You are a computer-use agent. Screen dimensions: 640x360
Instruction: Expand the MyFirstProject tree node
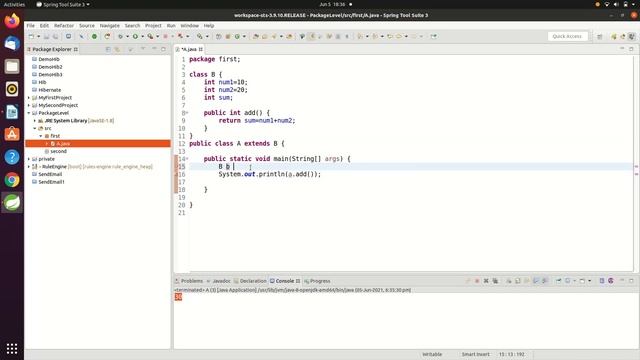[29, 98]
